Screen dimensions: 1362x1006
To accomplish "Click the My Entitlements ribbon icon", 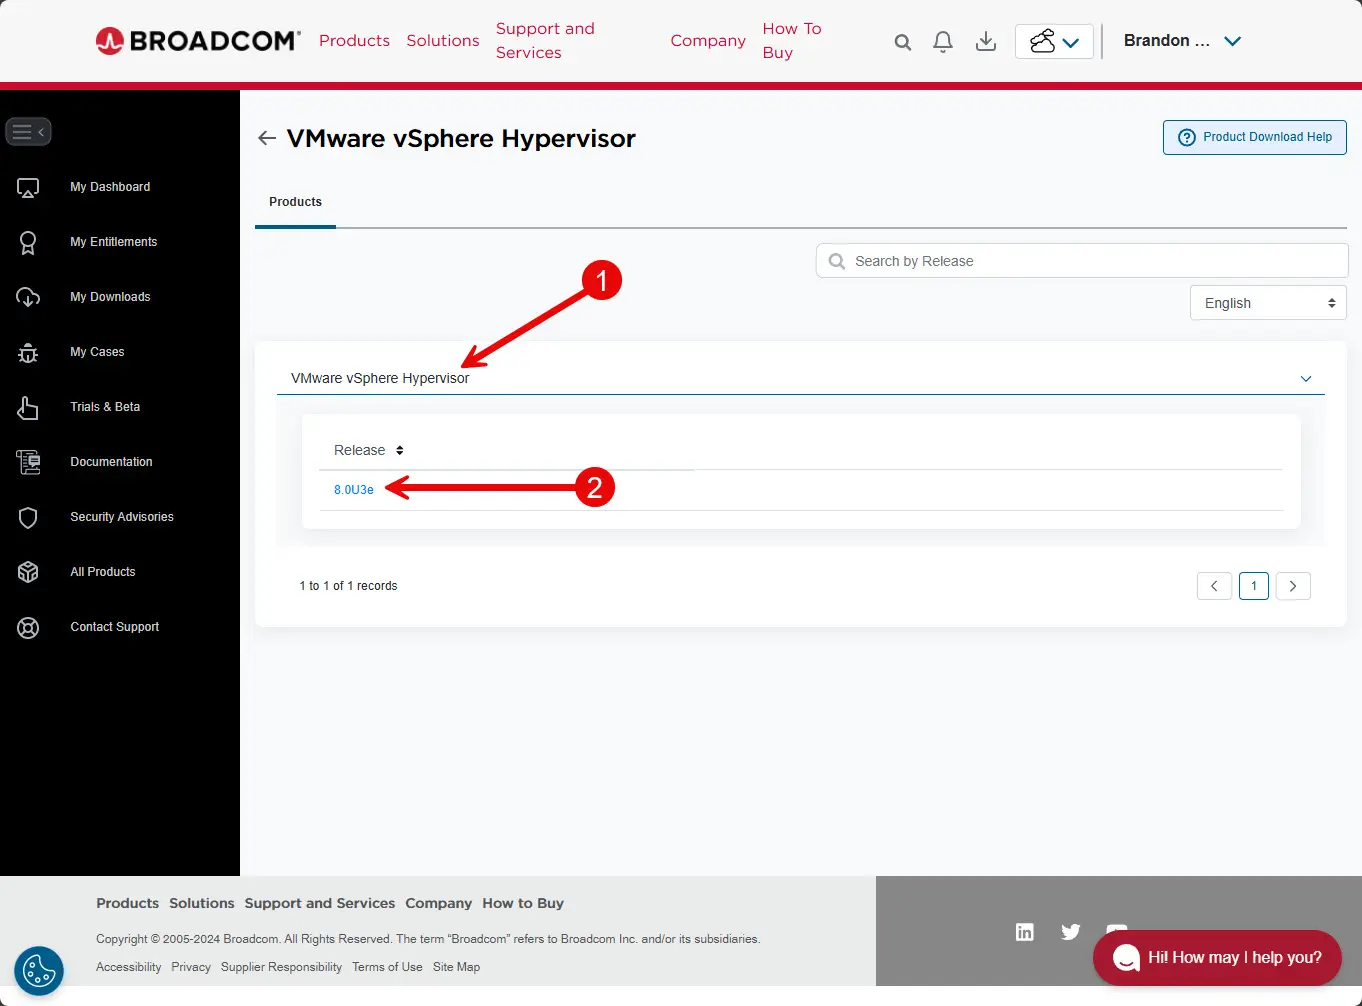I will [x=28, y=242].
